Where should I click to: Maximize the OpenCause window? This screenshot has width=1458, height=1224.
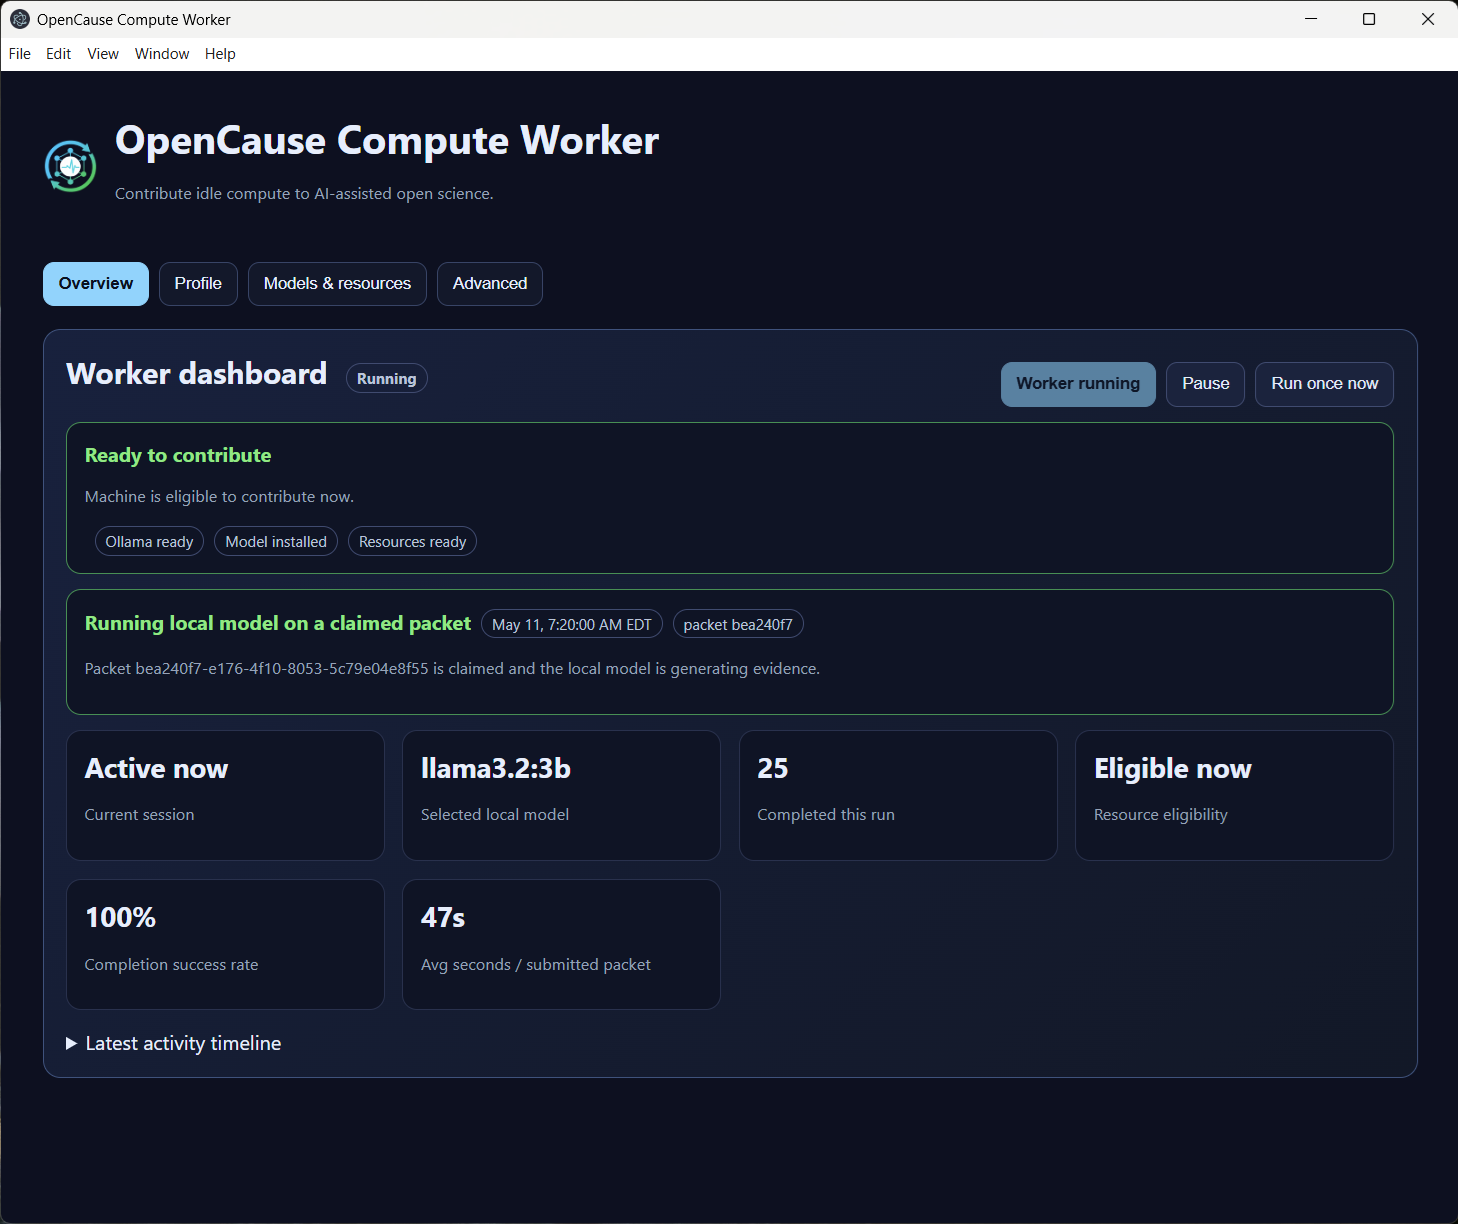1369,19
